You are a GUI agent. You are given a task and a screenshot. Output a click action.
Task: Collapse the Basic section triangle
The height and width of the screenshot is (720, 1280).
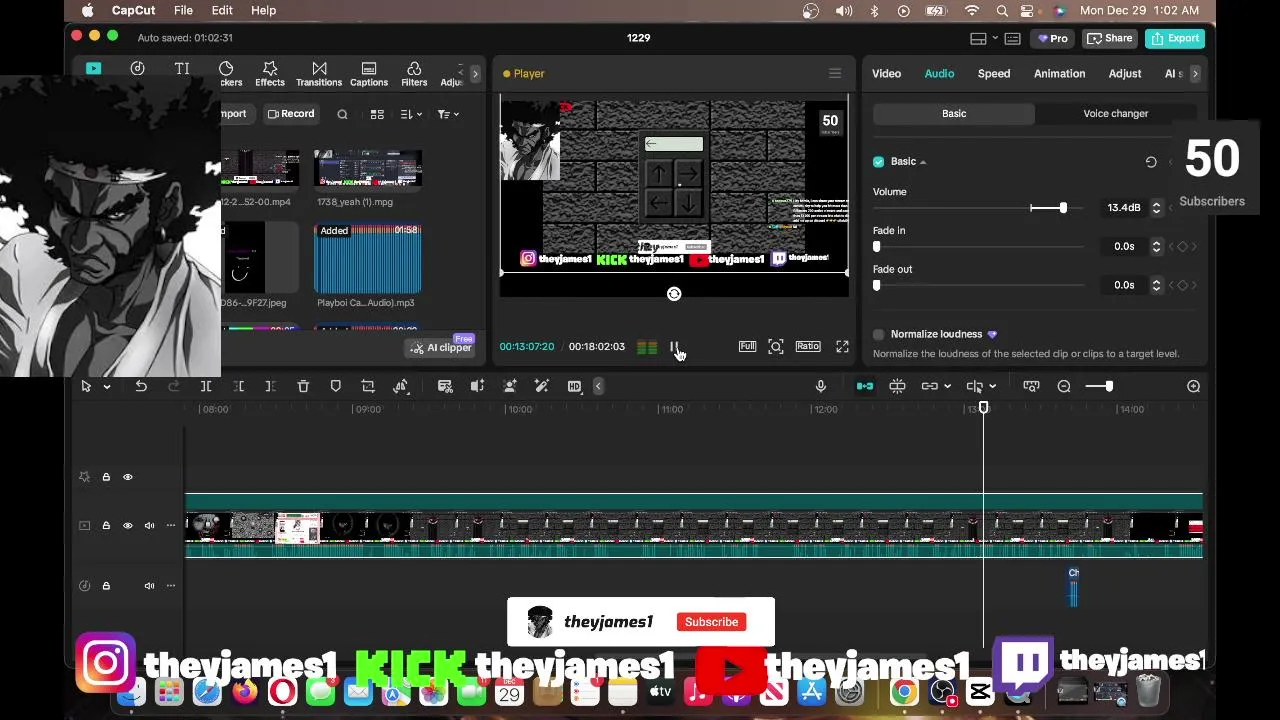pyautogui.click(x=923, y=162)
